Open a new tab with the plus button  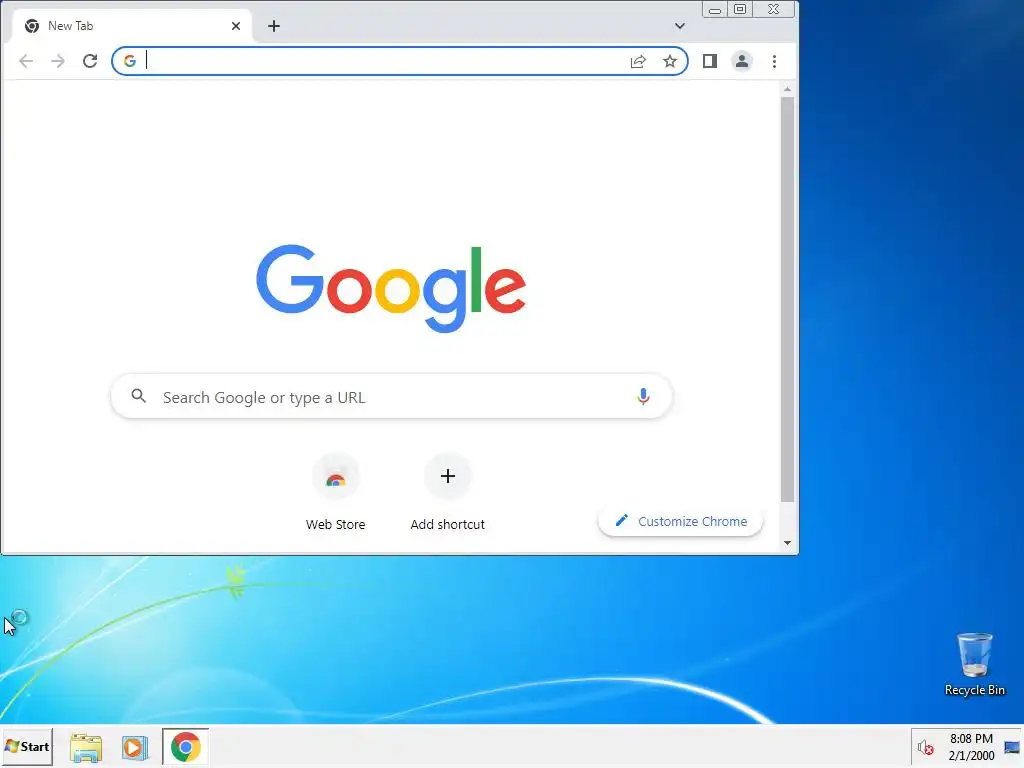[274, 26]
